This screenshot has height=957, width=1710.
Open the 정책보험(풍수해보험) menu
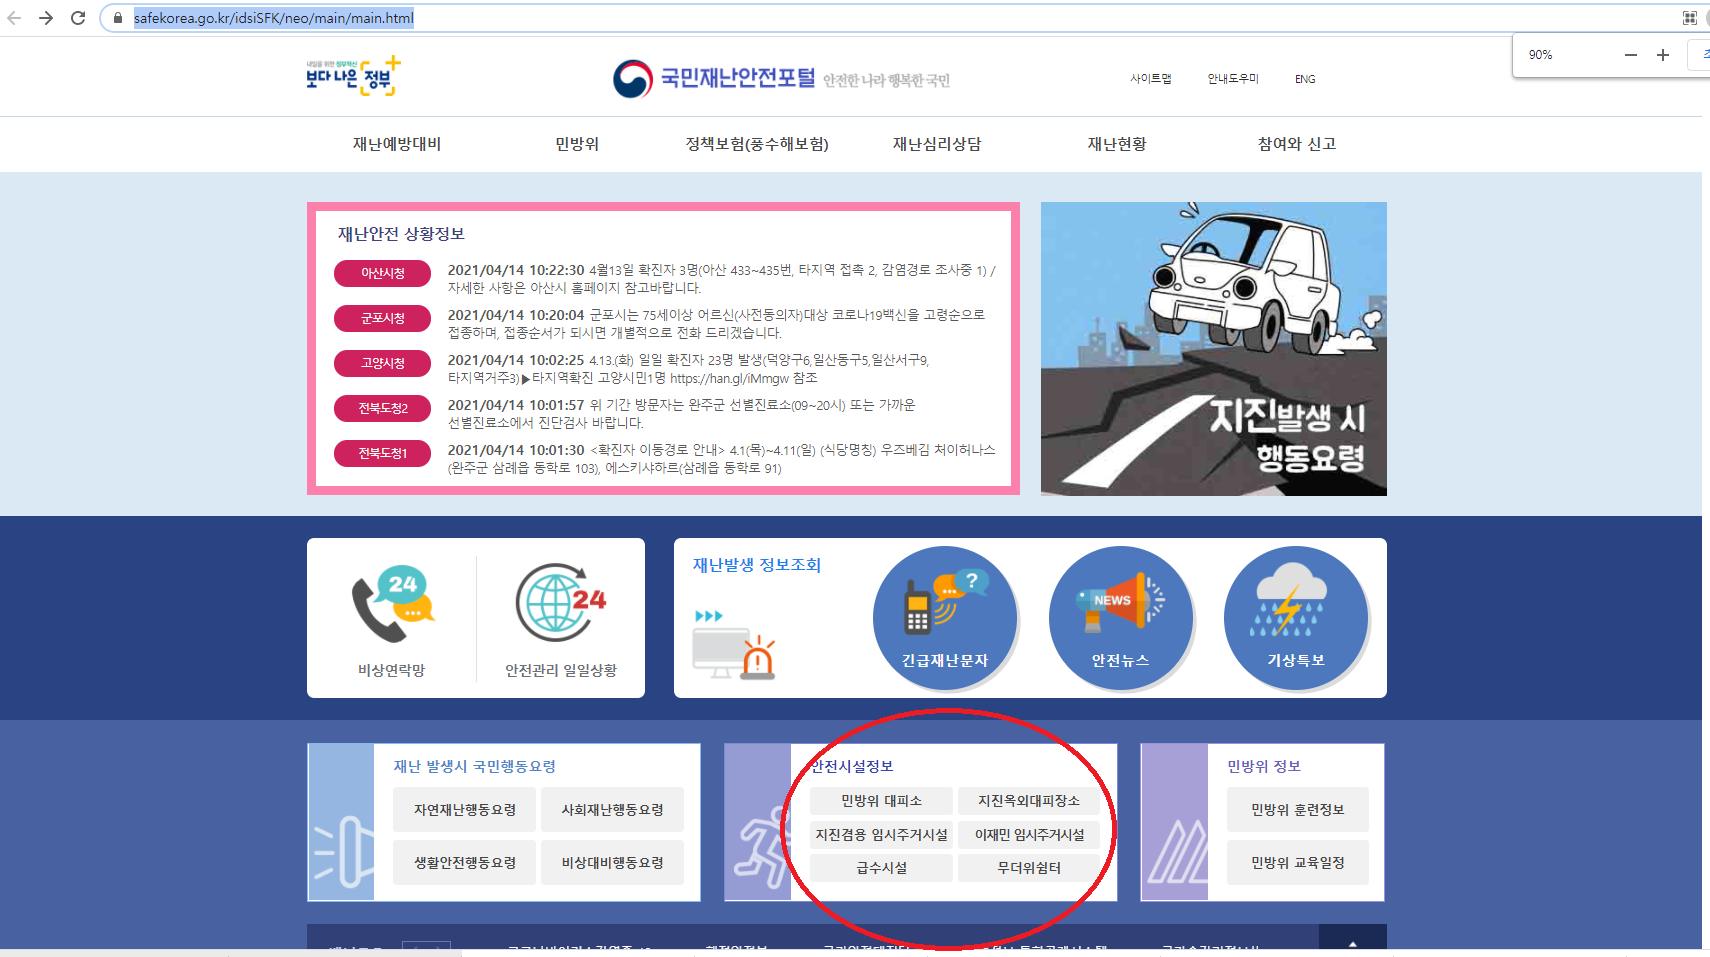tap(757, 144)
